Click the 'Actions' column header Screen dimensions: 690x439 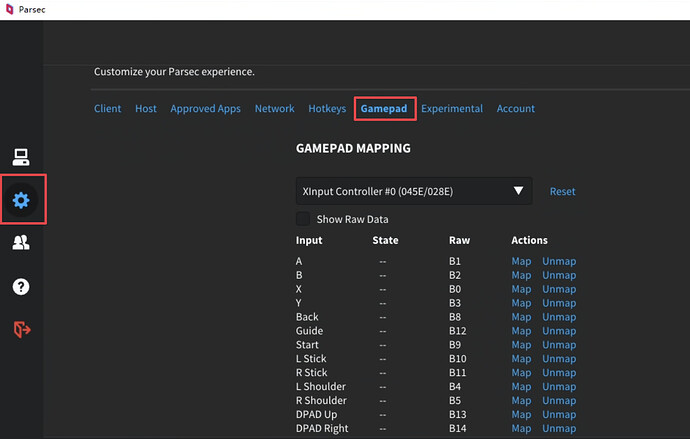[x=529, y=240]
